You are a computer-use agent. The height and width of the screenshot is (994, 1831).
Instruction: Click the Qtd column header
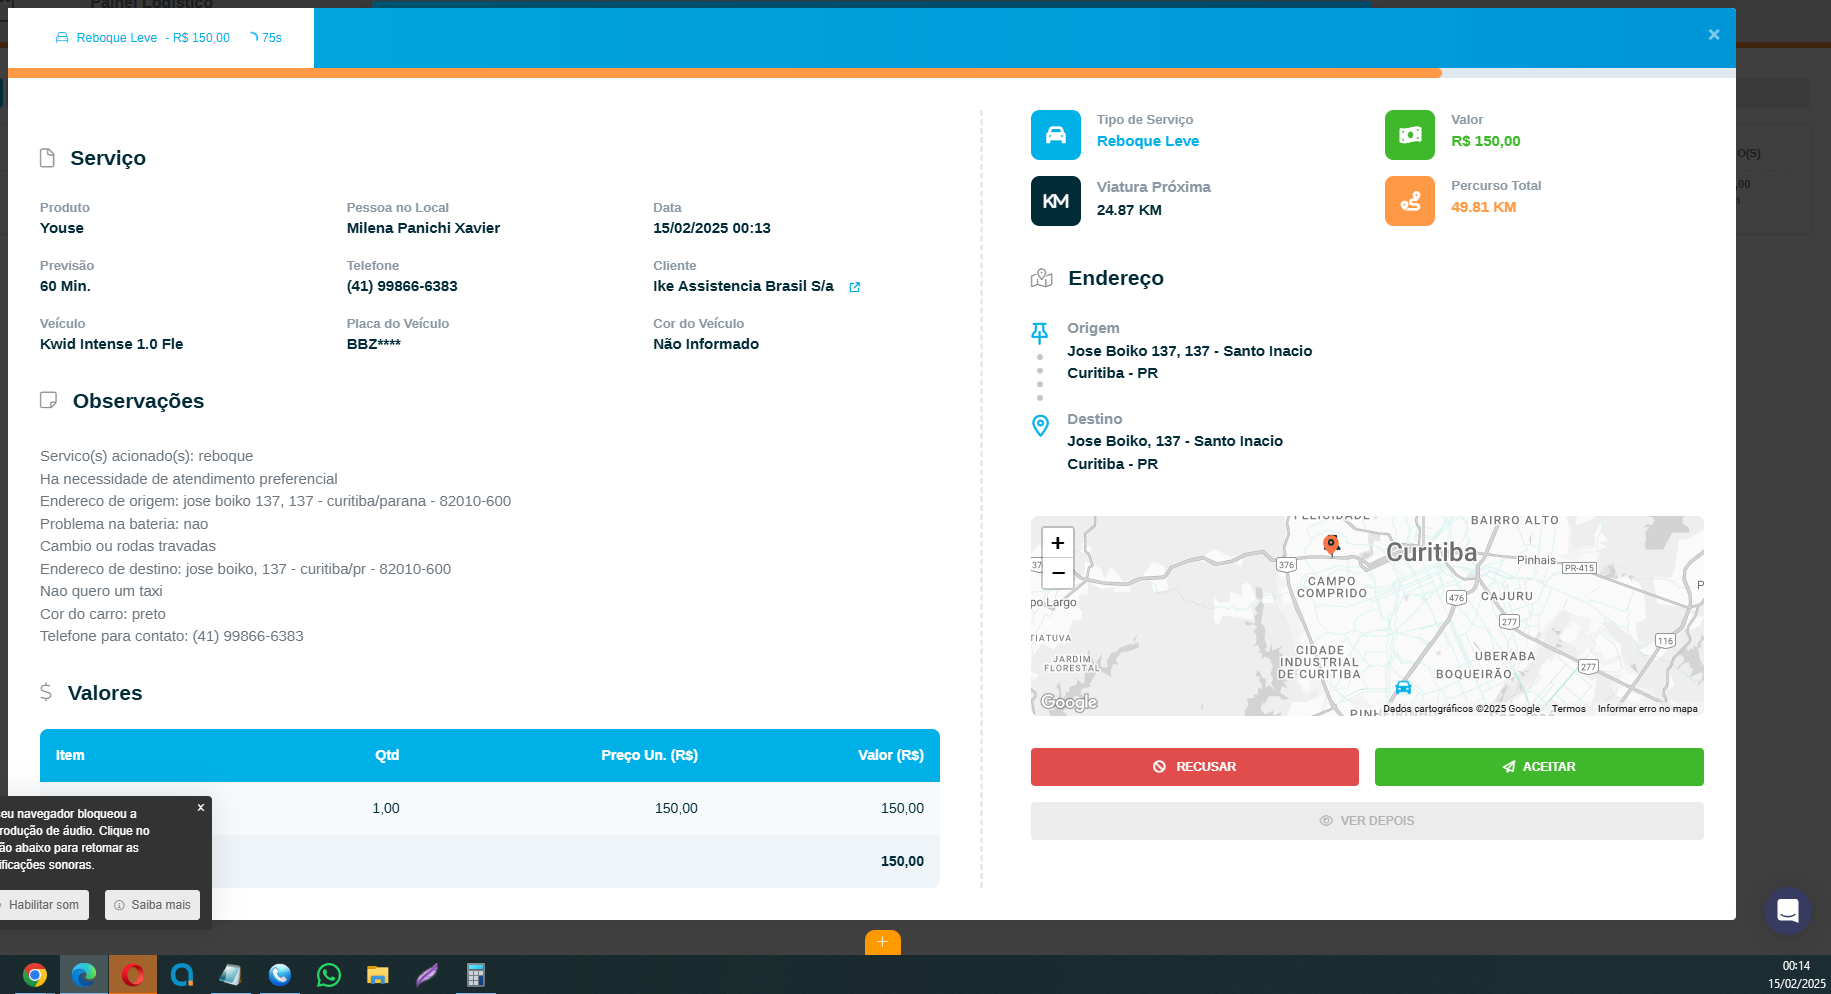click(387, 755)
